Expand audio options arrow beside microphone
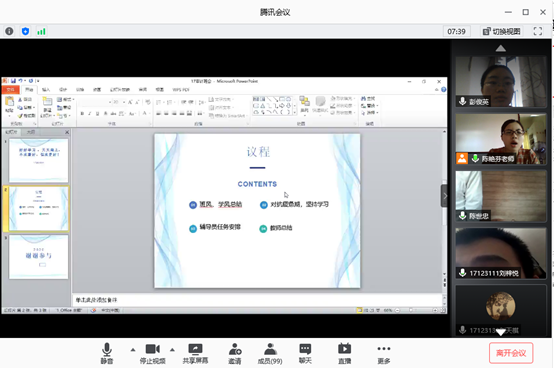This screenshot has height=368, width=554. (133, 350)
